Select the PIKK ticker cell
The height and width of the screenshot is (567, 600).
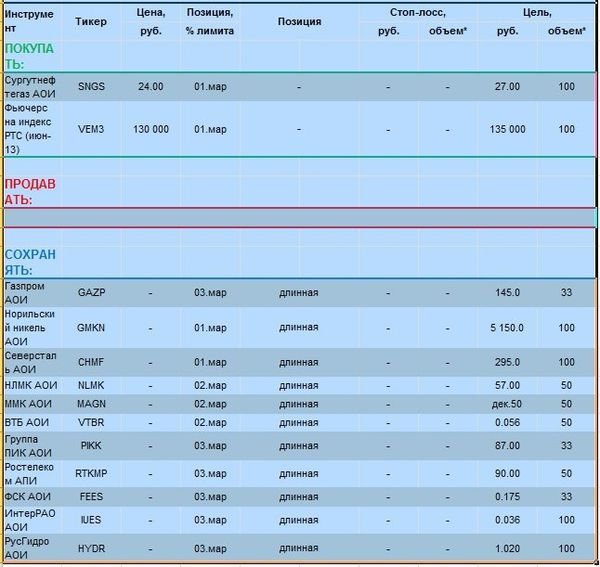pyautogui.click(x=91, y=446)
